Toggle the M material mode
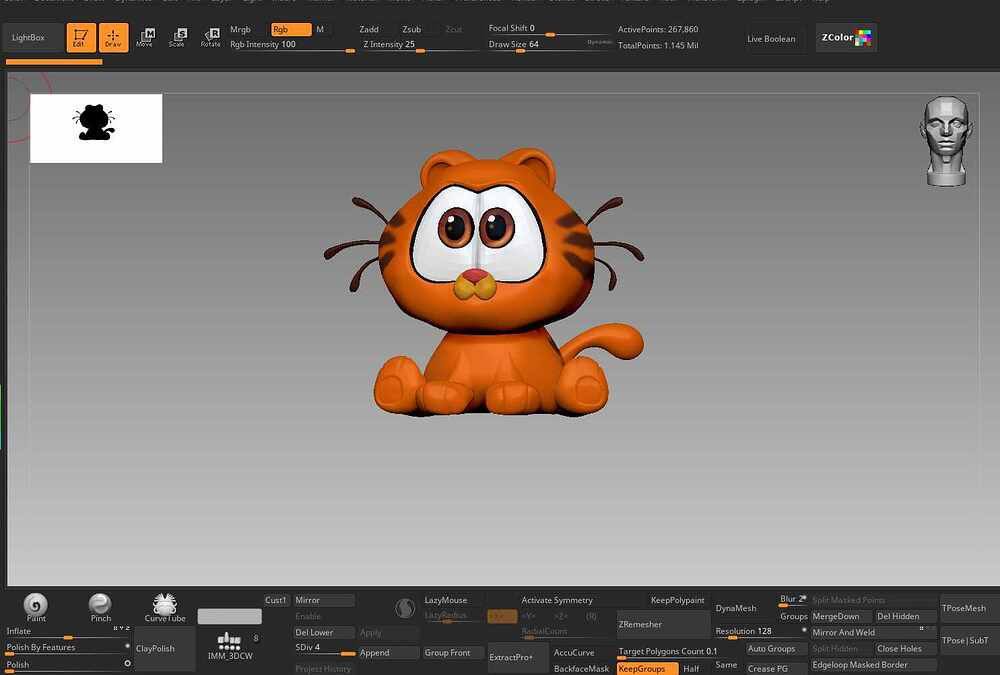Image resolution: width=1000 pixels, height=675 pixels. pyautogui.click(x=320, y=29)
